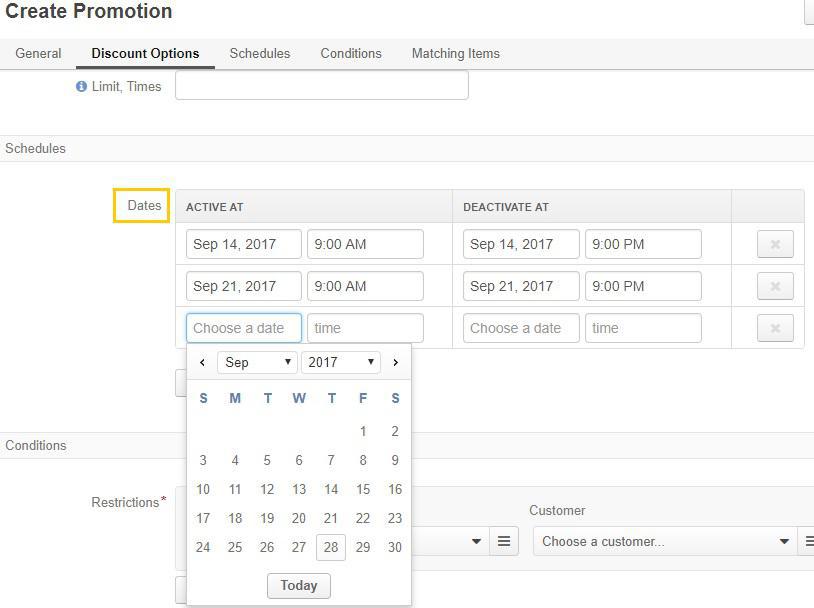The width and height of the screenshot is (814, 608).
Task: Open the calendar year dropdown showing 2017
Action: click(x=341, y=362)
